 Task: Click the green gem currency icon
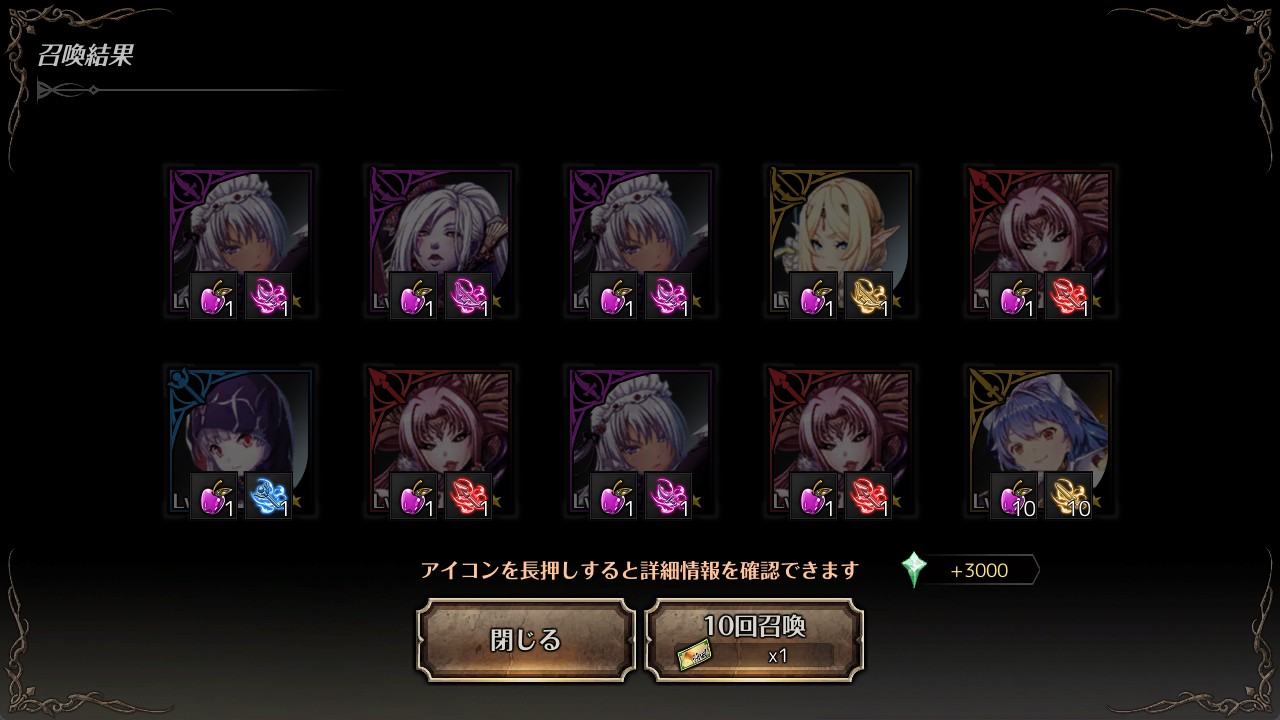pos(913,570)
